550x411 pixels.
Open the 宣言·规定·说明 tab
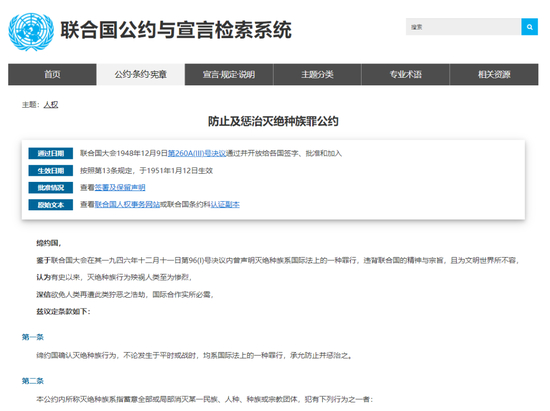229,74
